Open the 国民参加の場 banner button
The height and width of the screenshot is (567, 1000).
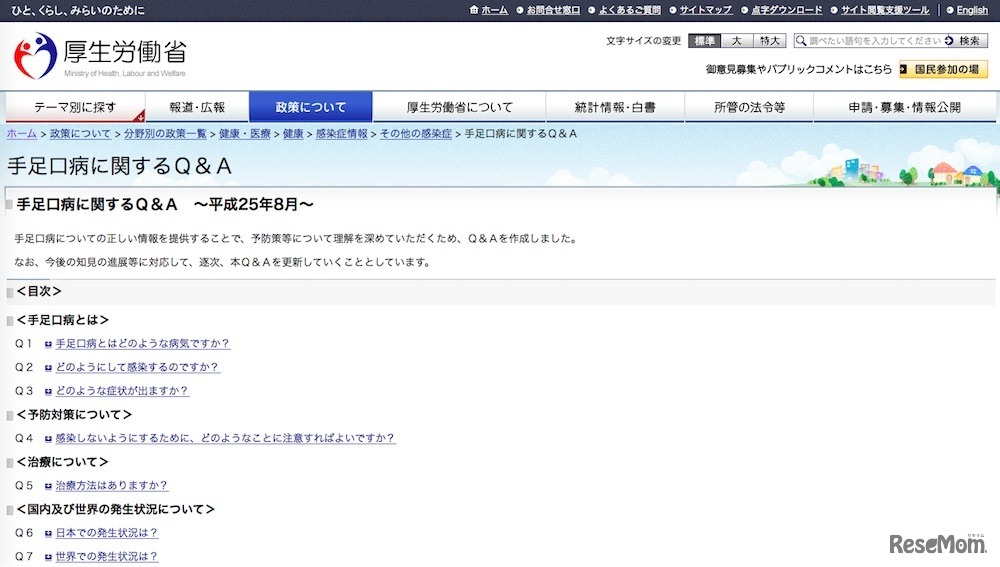[x=943, y=70]
